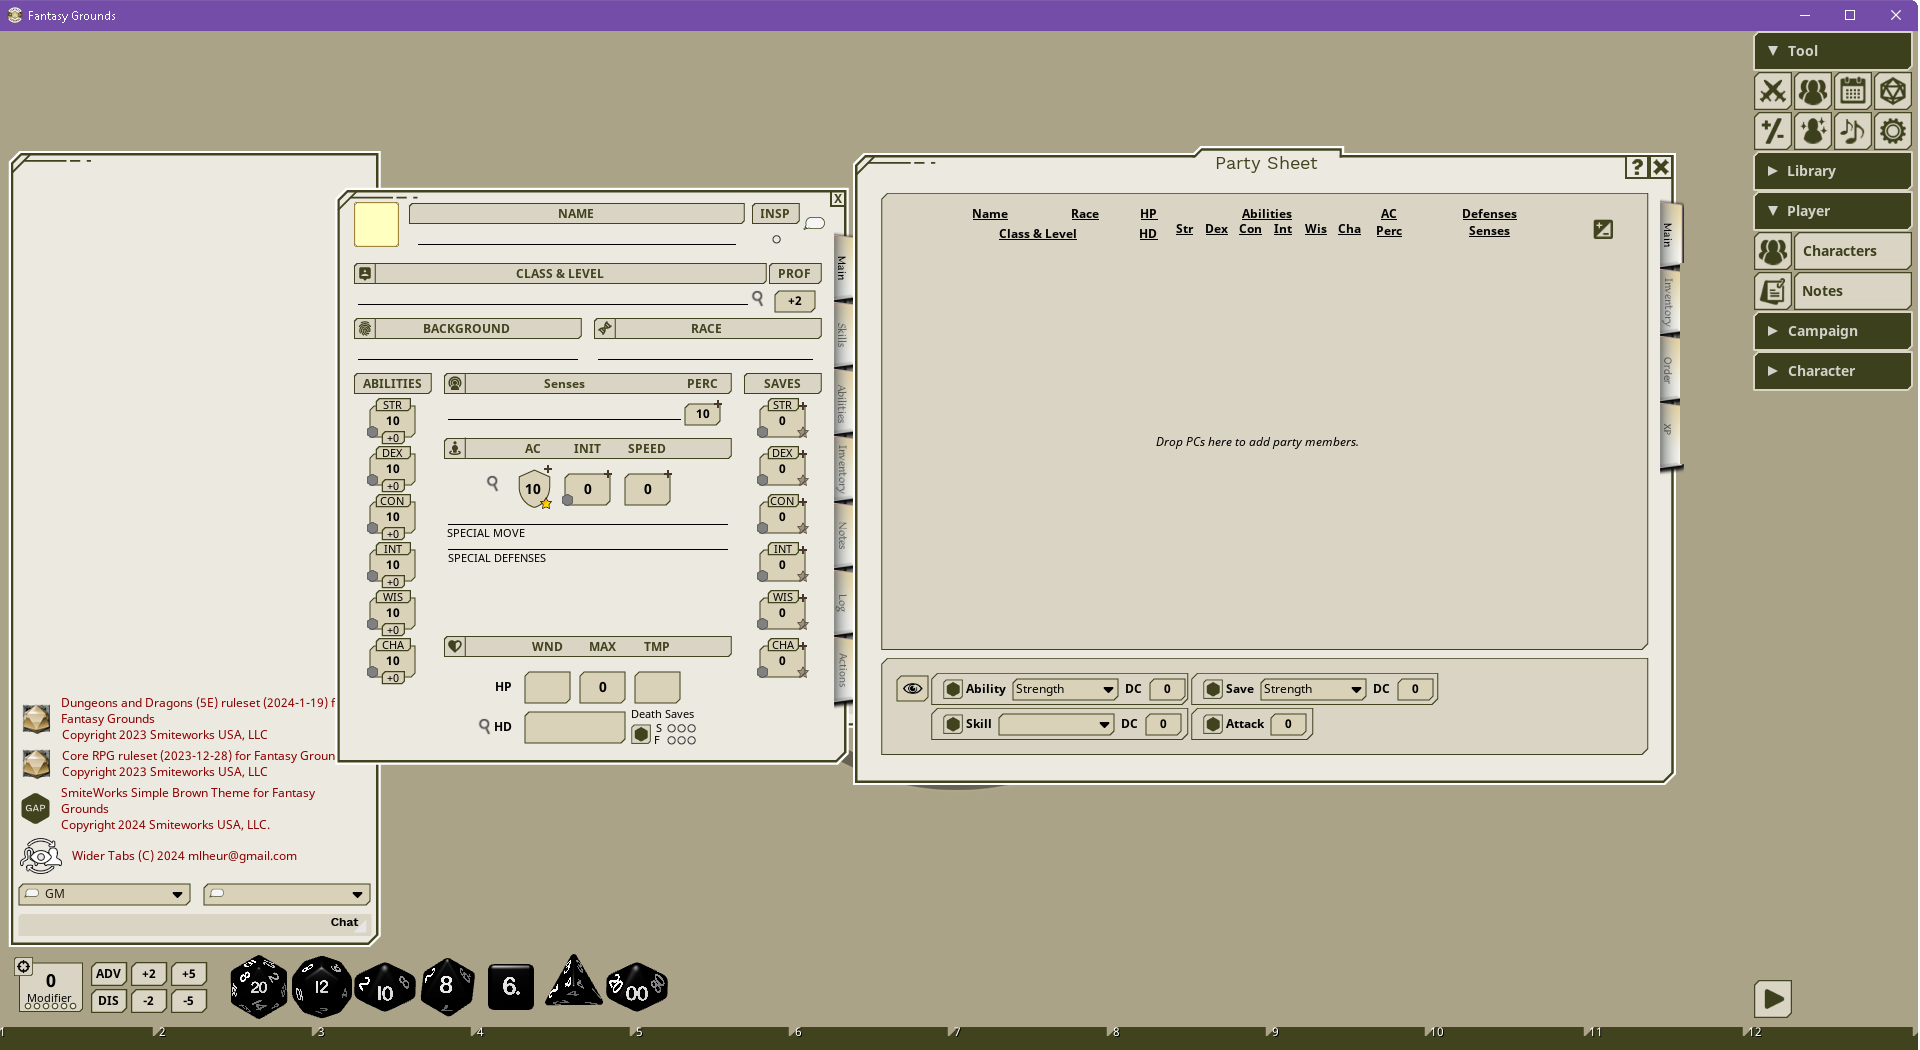This screenshot has width=1920, height=1050.
Task: Expand the Character sidebar section
Action: coord(1832,371)
